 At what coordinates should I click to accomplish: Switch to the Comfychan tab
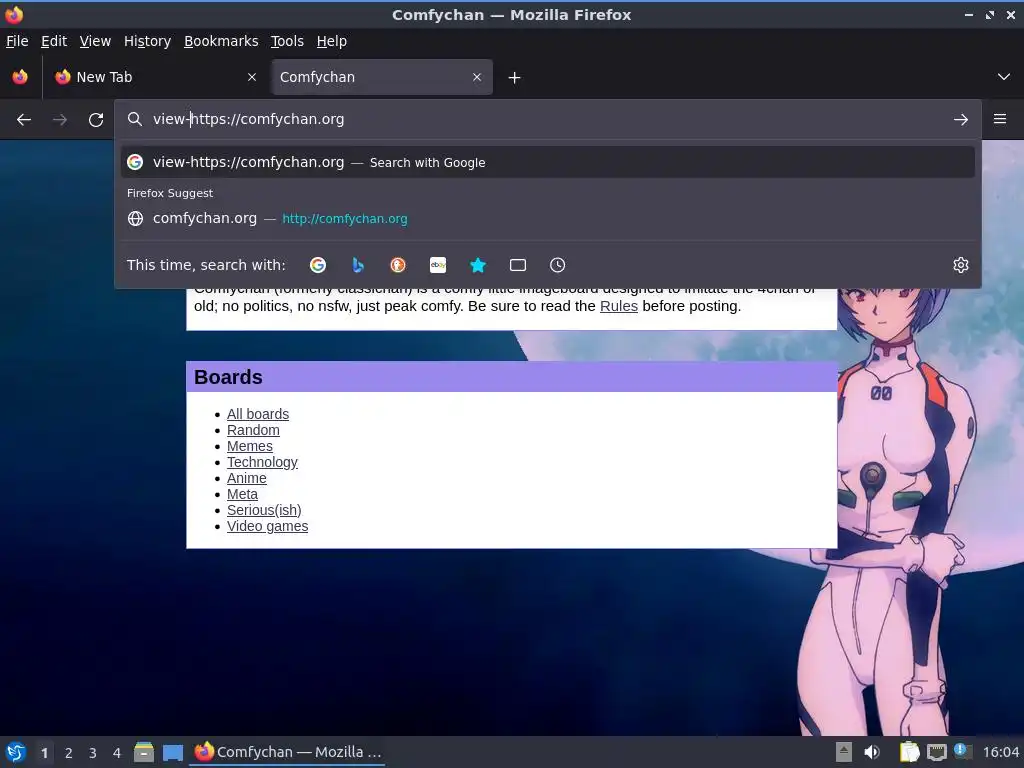pyautogui.click(x=382, y=77)
